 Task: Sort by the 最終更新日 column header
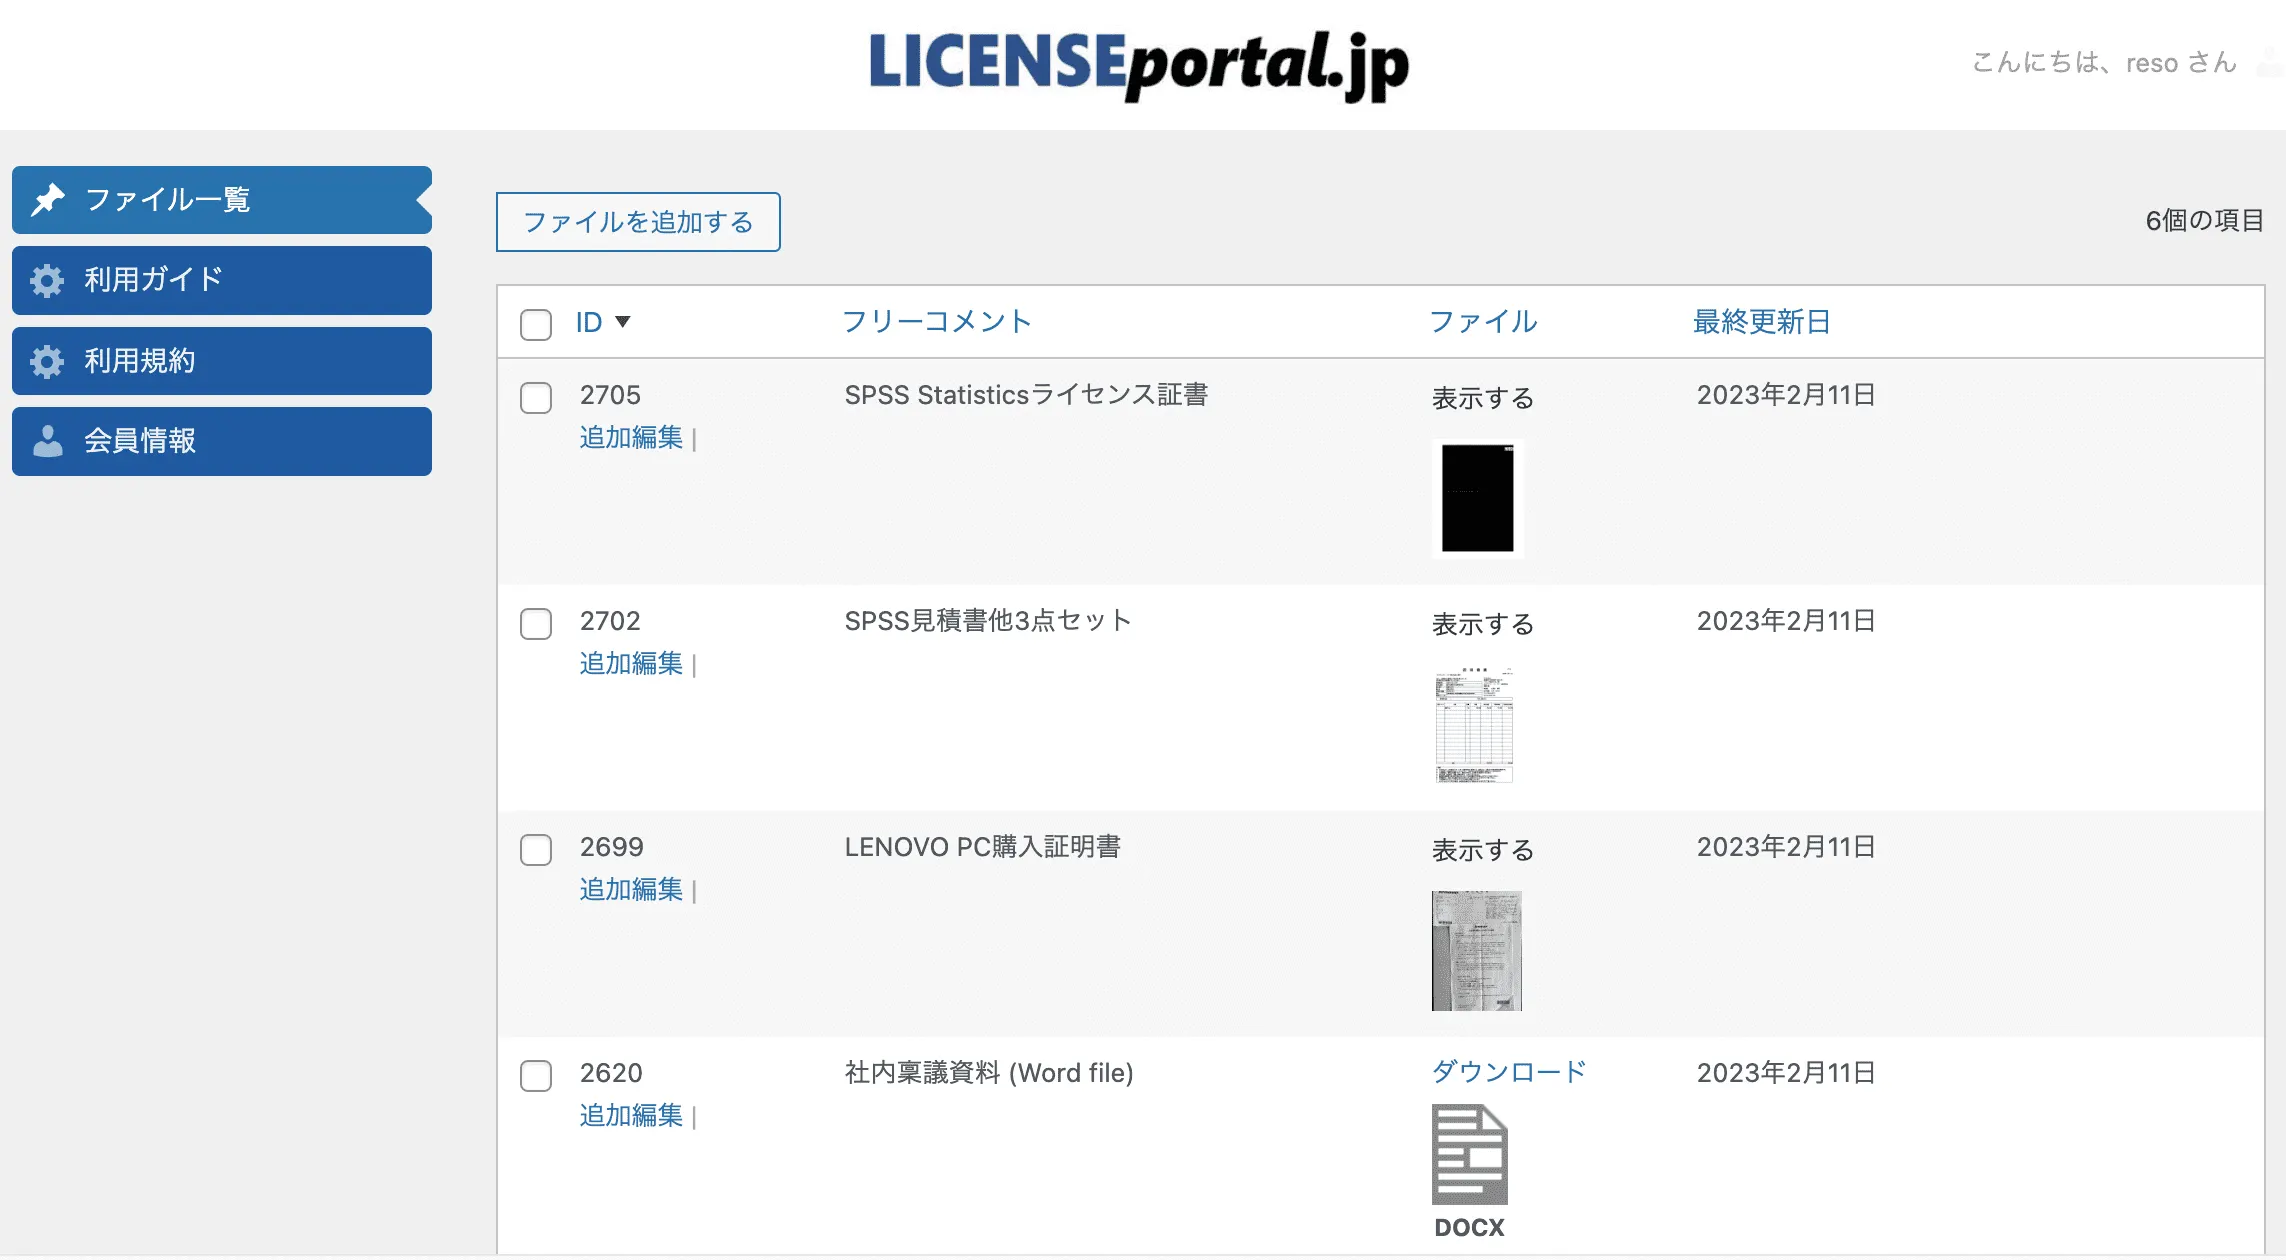[x=1761, y=322]
